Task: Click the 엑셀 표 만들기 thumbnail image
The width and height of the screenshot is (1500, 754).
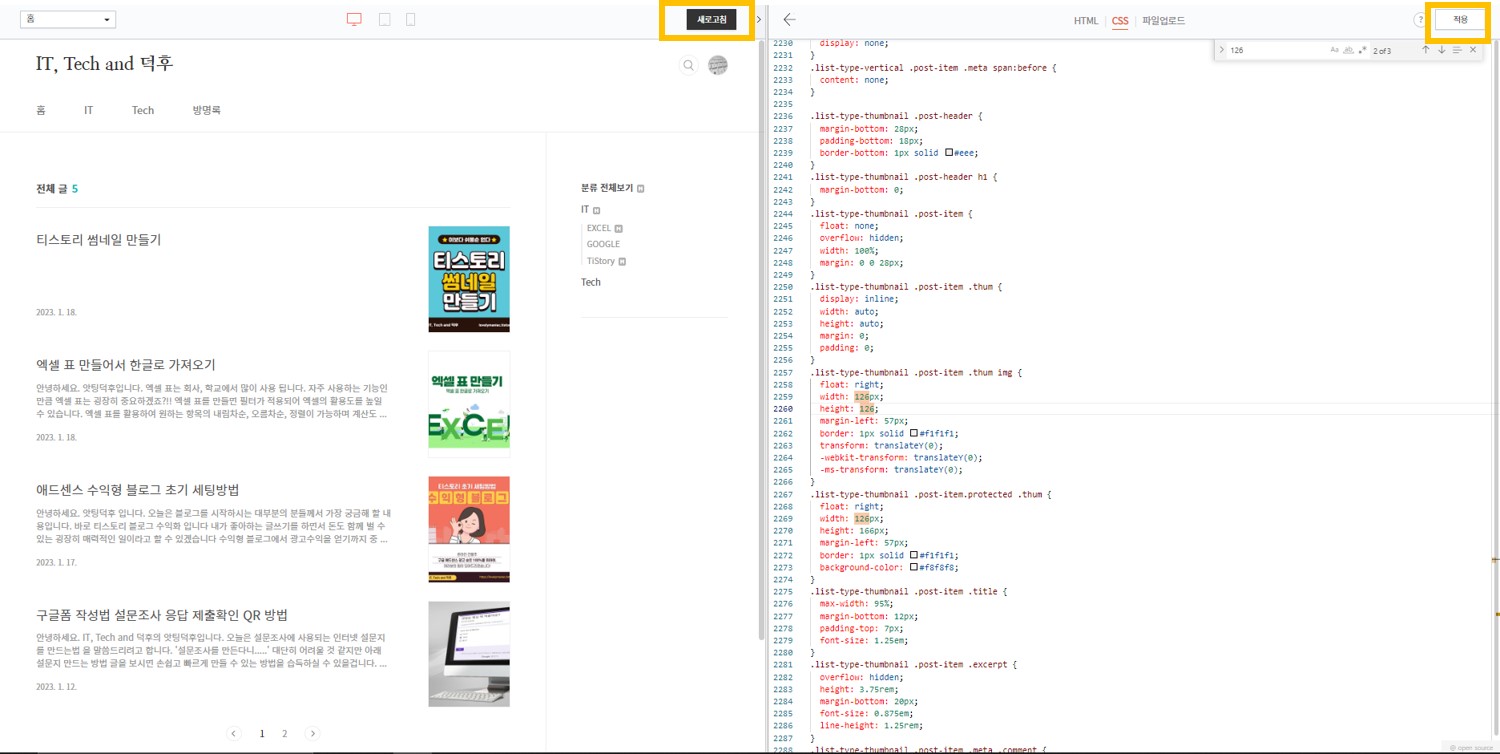Action: (x=469, y=404)
